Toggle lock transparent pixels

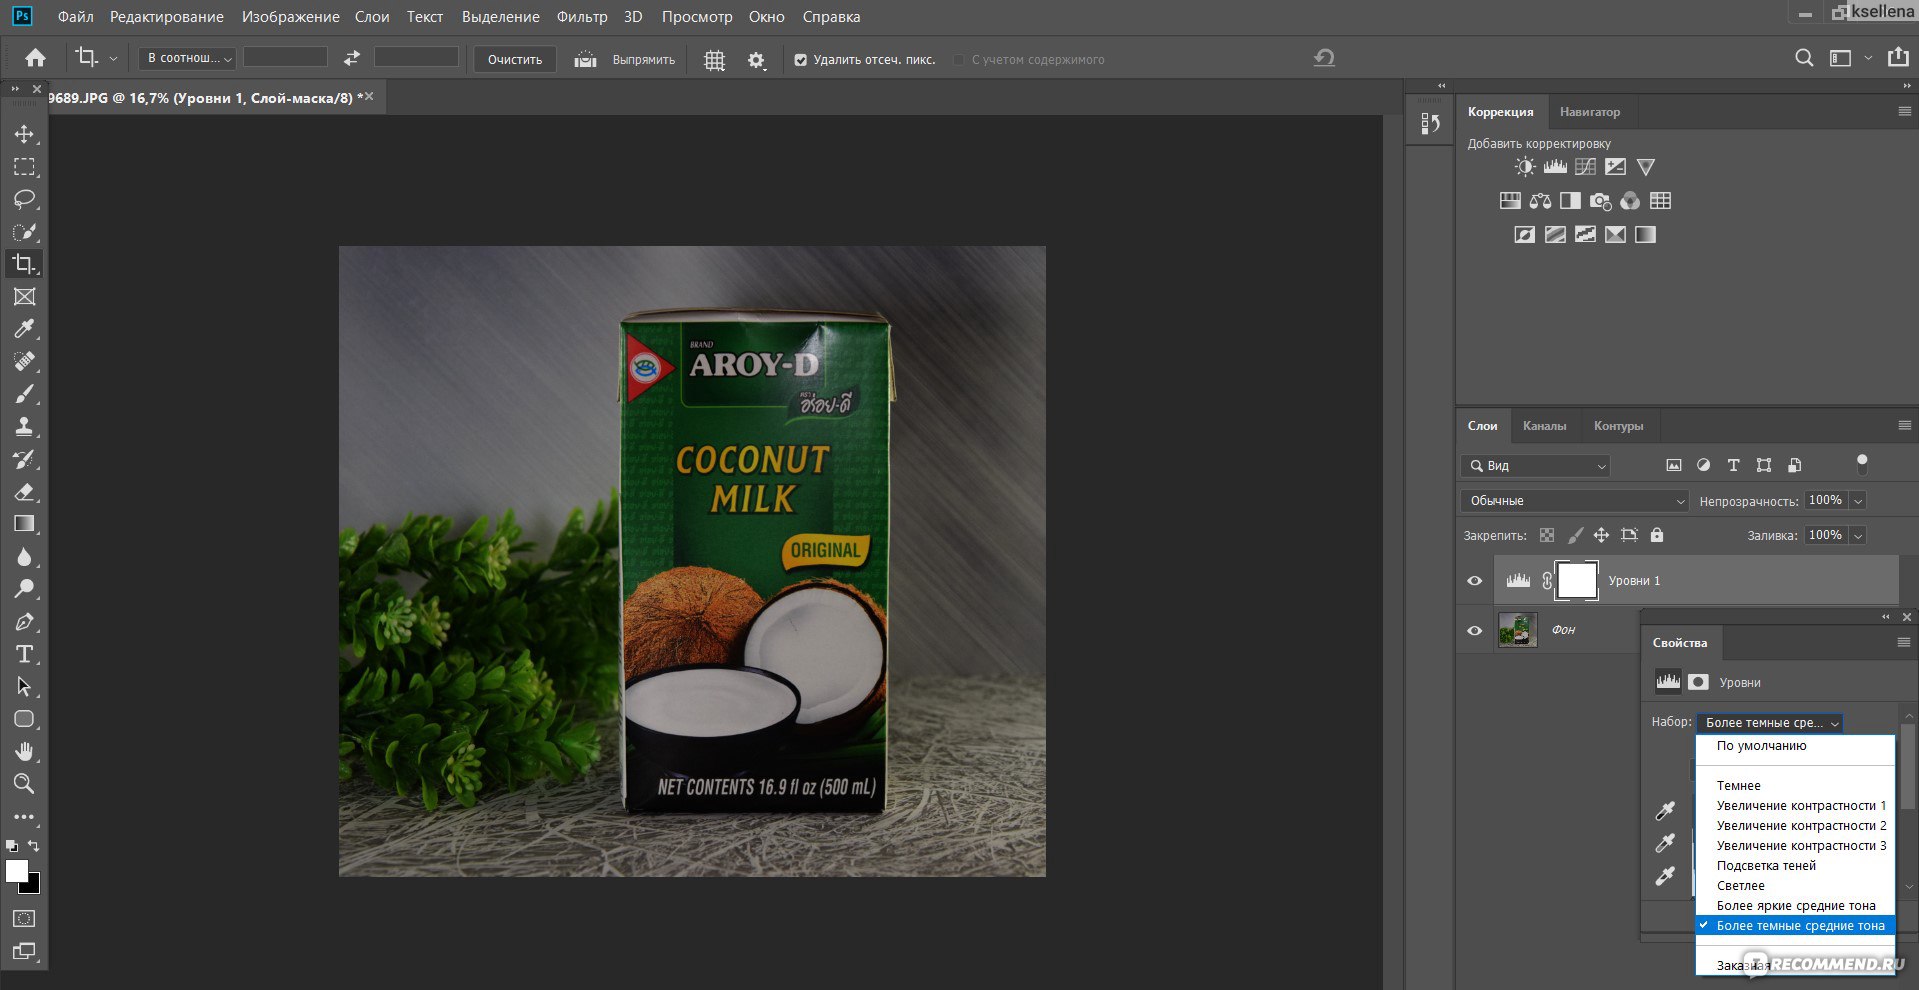pyautogui.click(x=1547, y=535)
